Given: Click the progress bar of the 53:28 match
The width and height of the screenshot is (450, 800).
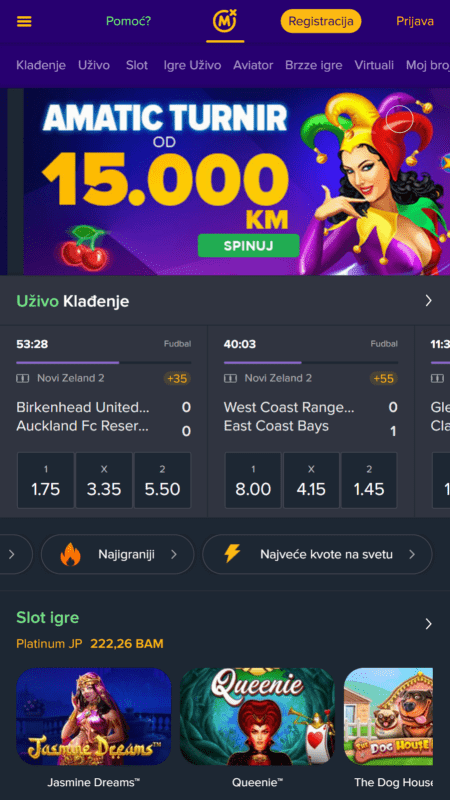Looking at the screenshot, I should (x=104, y=363).
